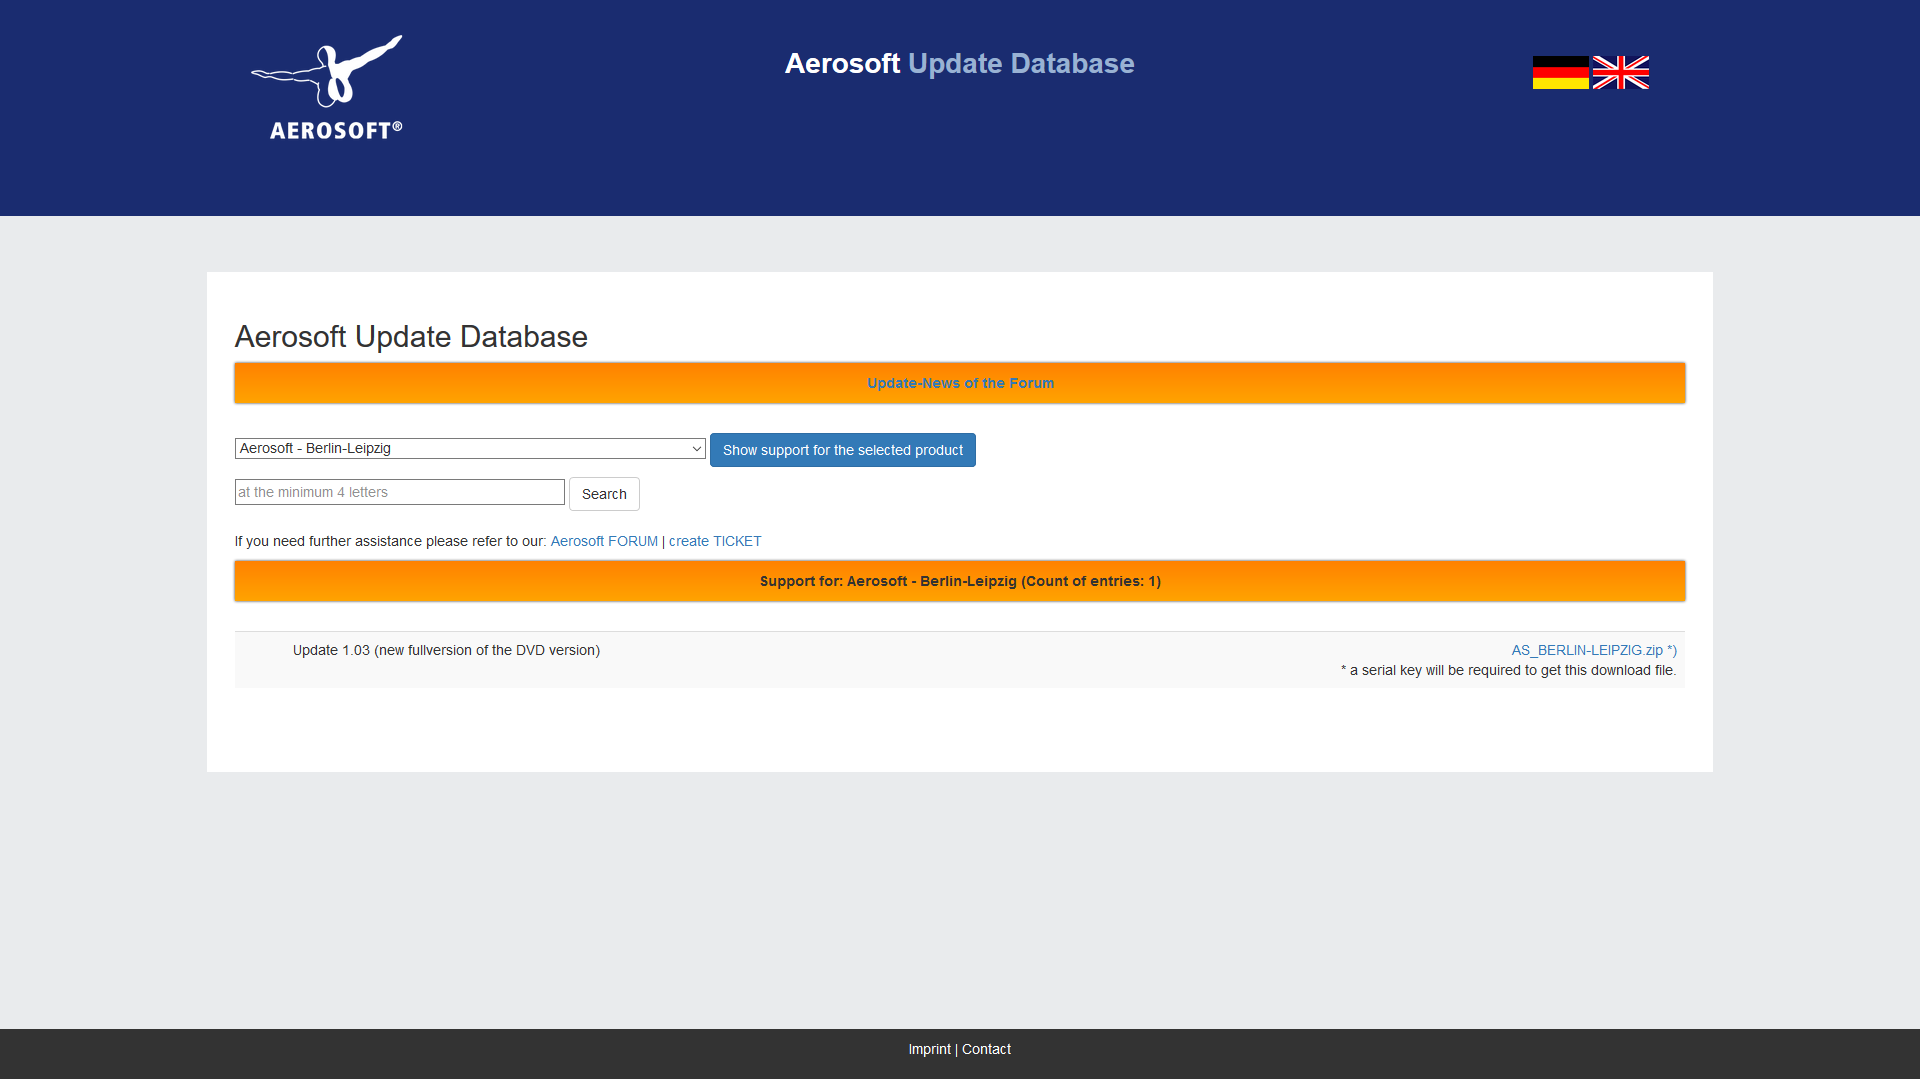Click the Search button

(x=604, y=494)
